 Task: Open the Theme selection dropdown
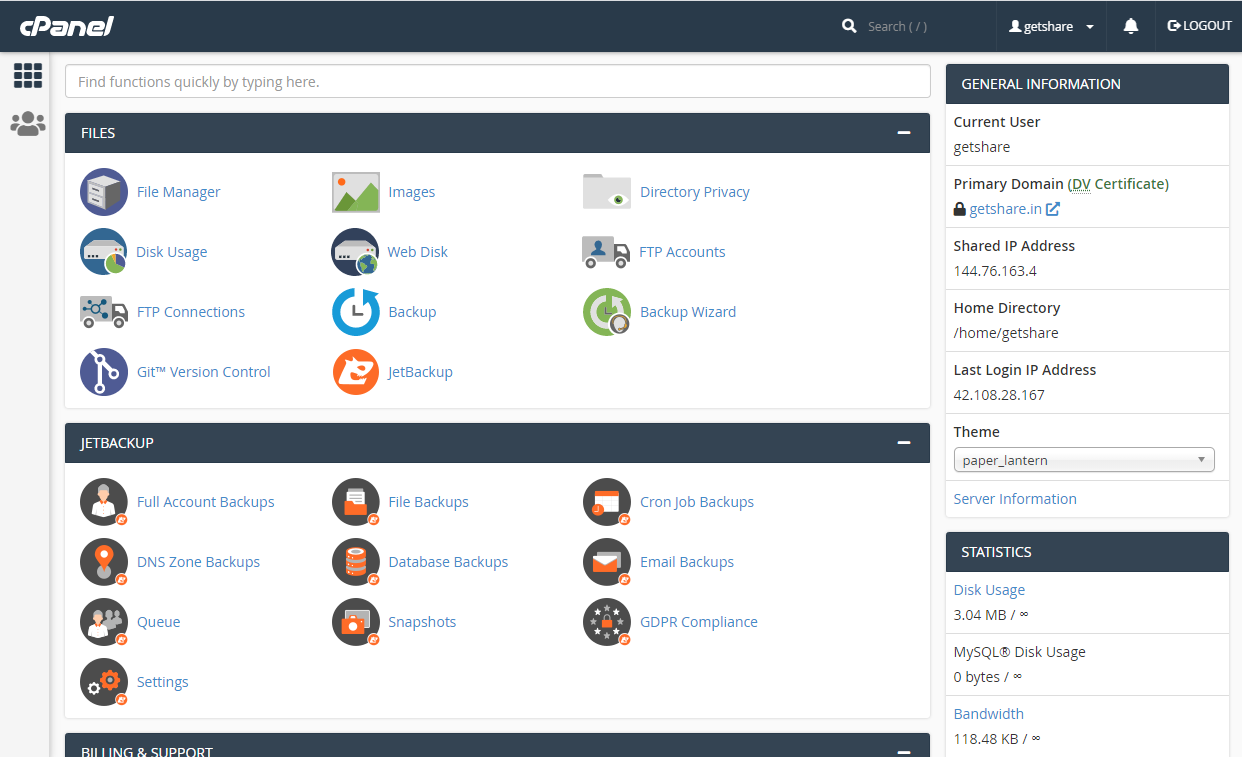coord(1084,459)
